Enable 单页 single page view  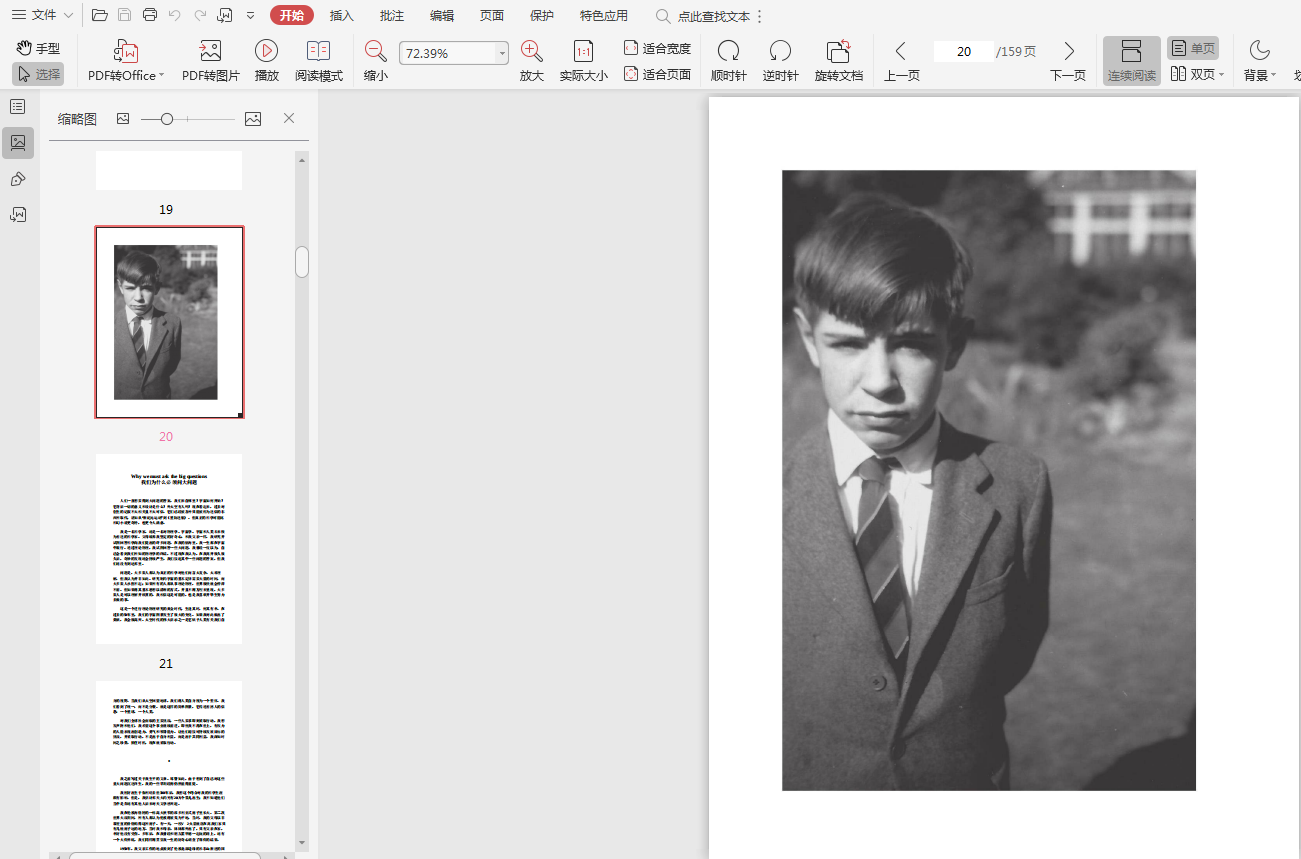click(1193, 48)
